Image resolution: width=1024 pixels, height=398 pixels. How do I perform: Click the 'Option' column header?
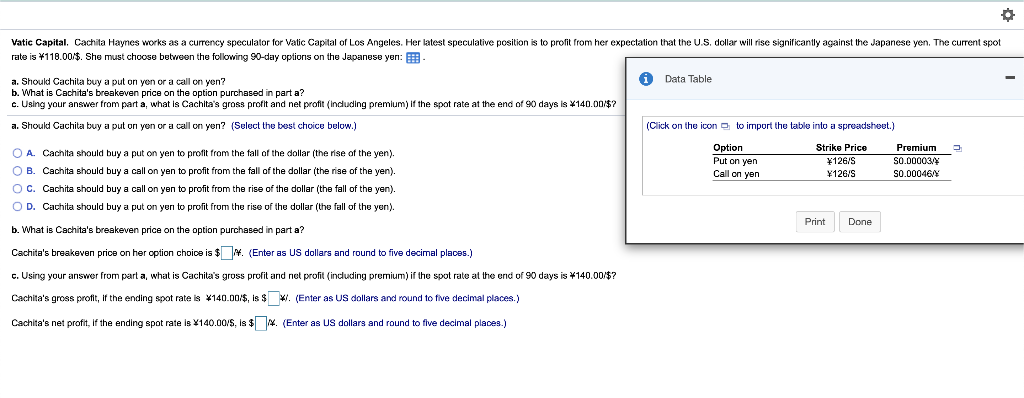[728, 148]
